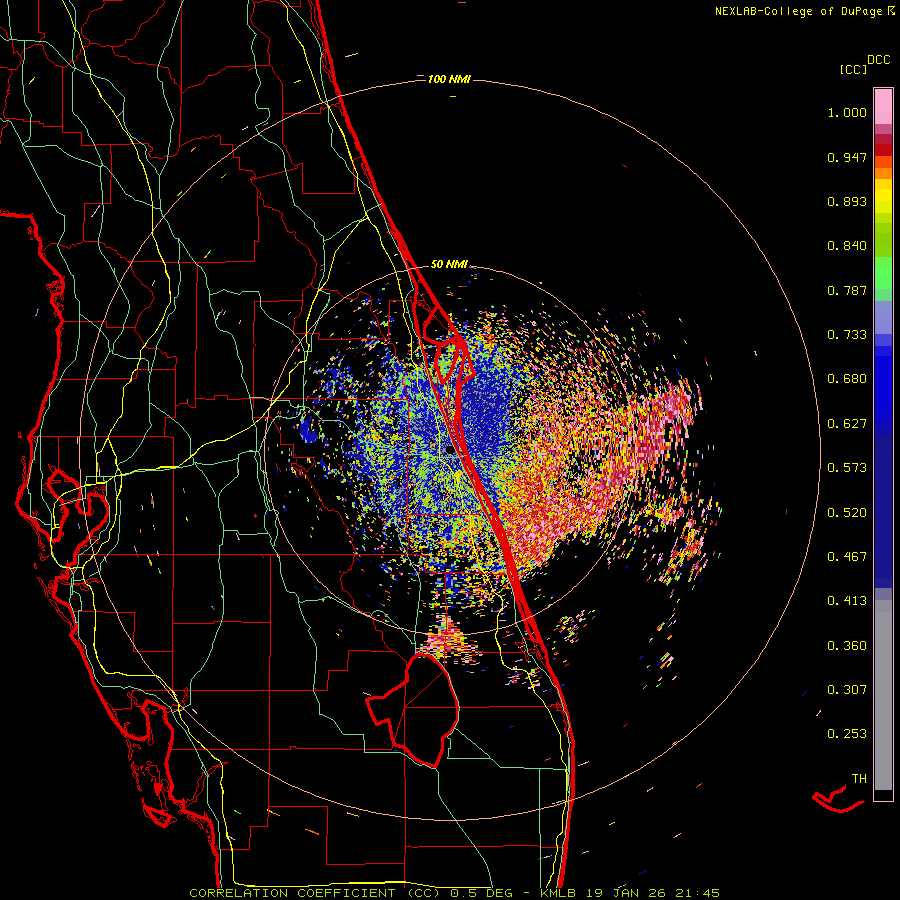Select the 0.840 scale value
900x900 pixels.
(x=847, y=246)
